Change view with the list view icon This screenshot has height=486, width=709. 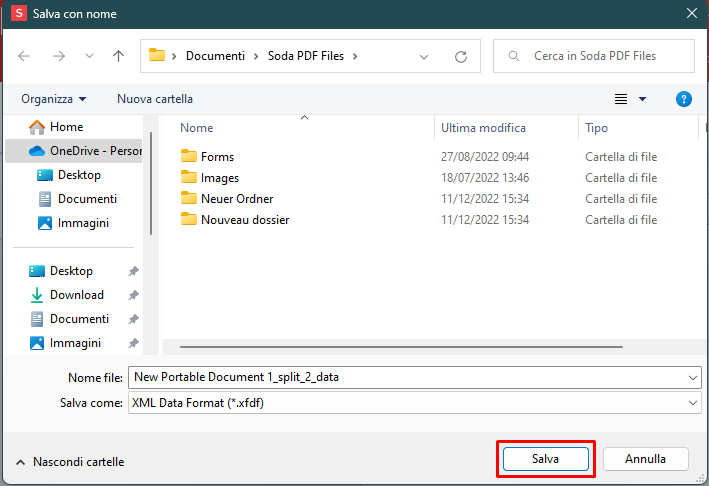pos(621,99)
